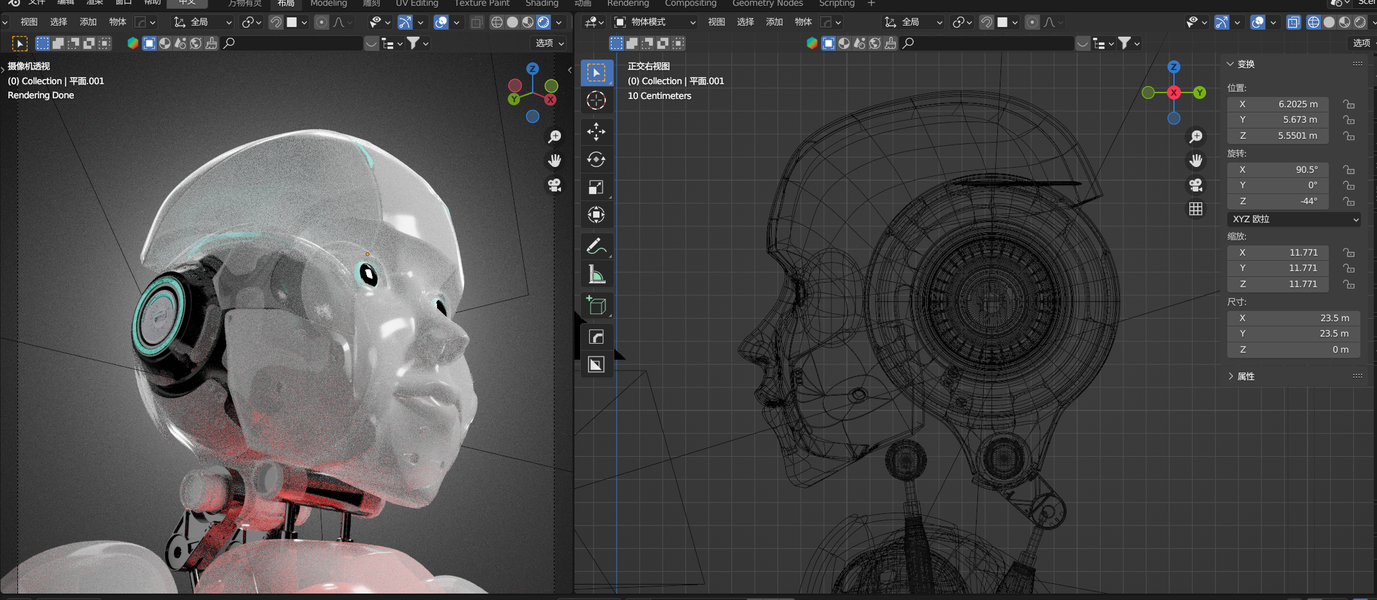Switch perspective/orthographic with grid icon
This screenshot has height=600, width=1377.
tap(1195, 209)
